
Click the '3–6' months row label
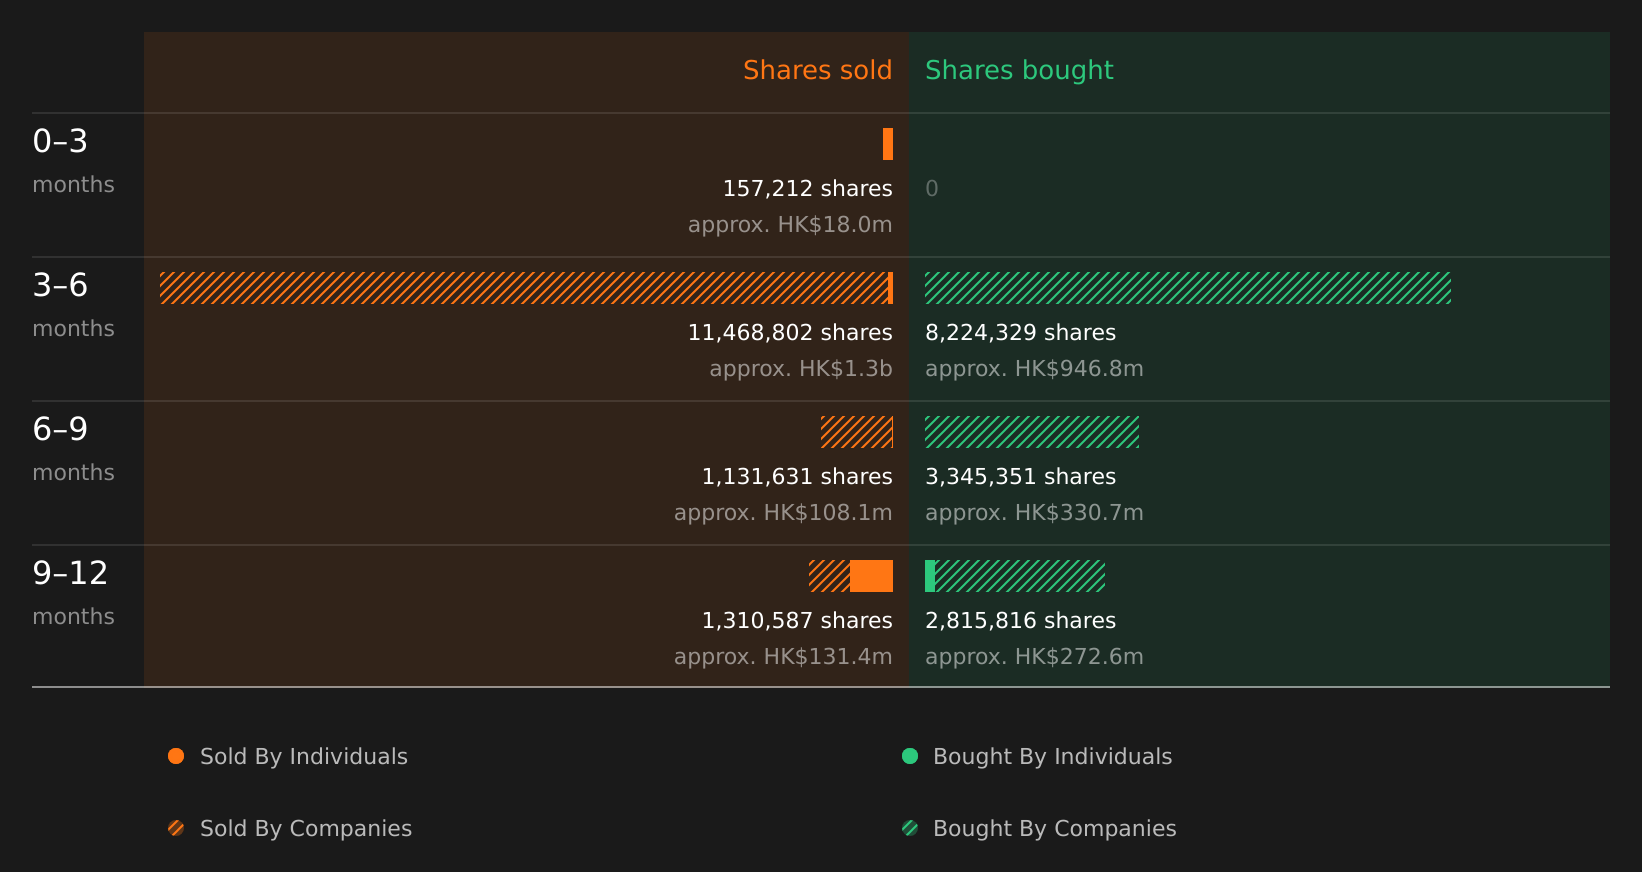60,285
